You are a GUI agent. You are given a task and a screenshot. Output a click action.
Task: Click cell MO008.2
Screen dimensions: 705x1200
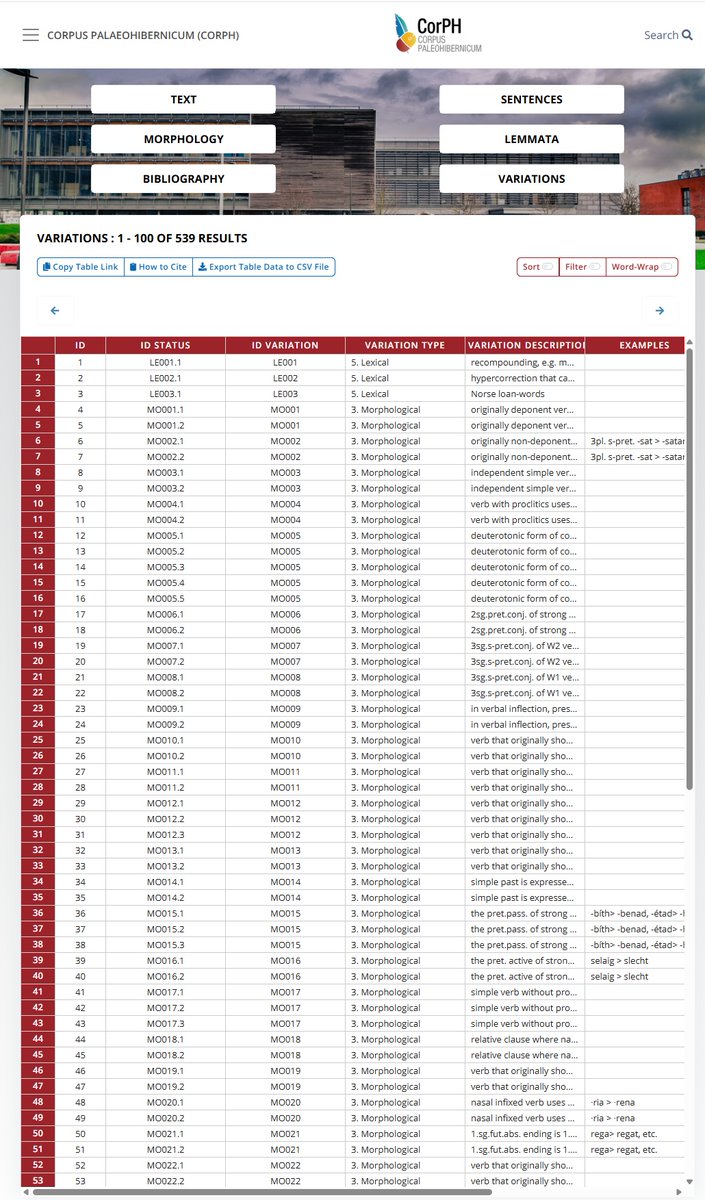point(165,693)
